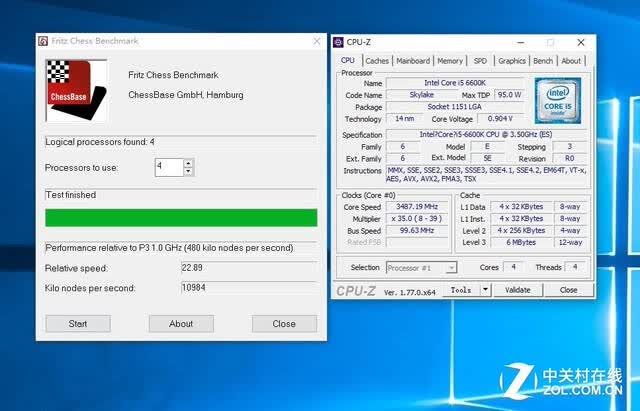Increase processors to use with up arrow
Viewport: 640px width, 411px height.
click(188, 163)
